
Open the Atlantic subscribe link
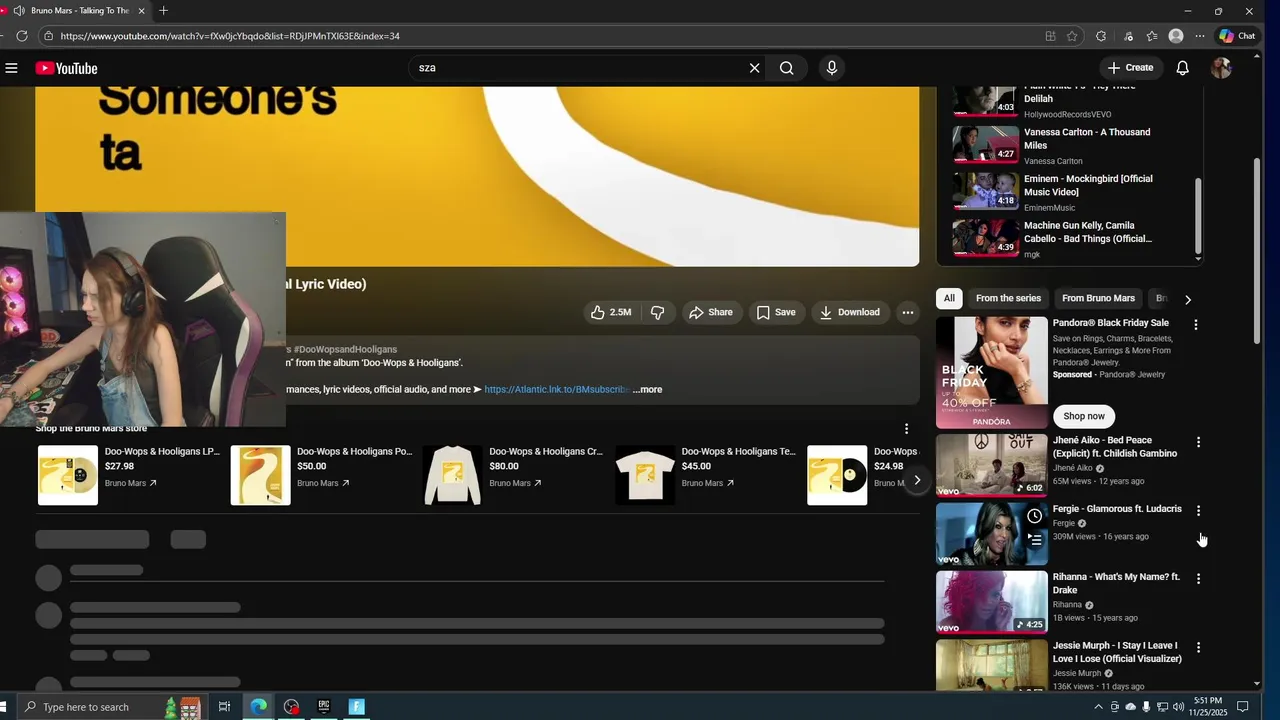click(x=557, y=389)
